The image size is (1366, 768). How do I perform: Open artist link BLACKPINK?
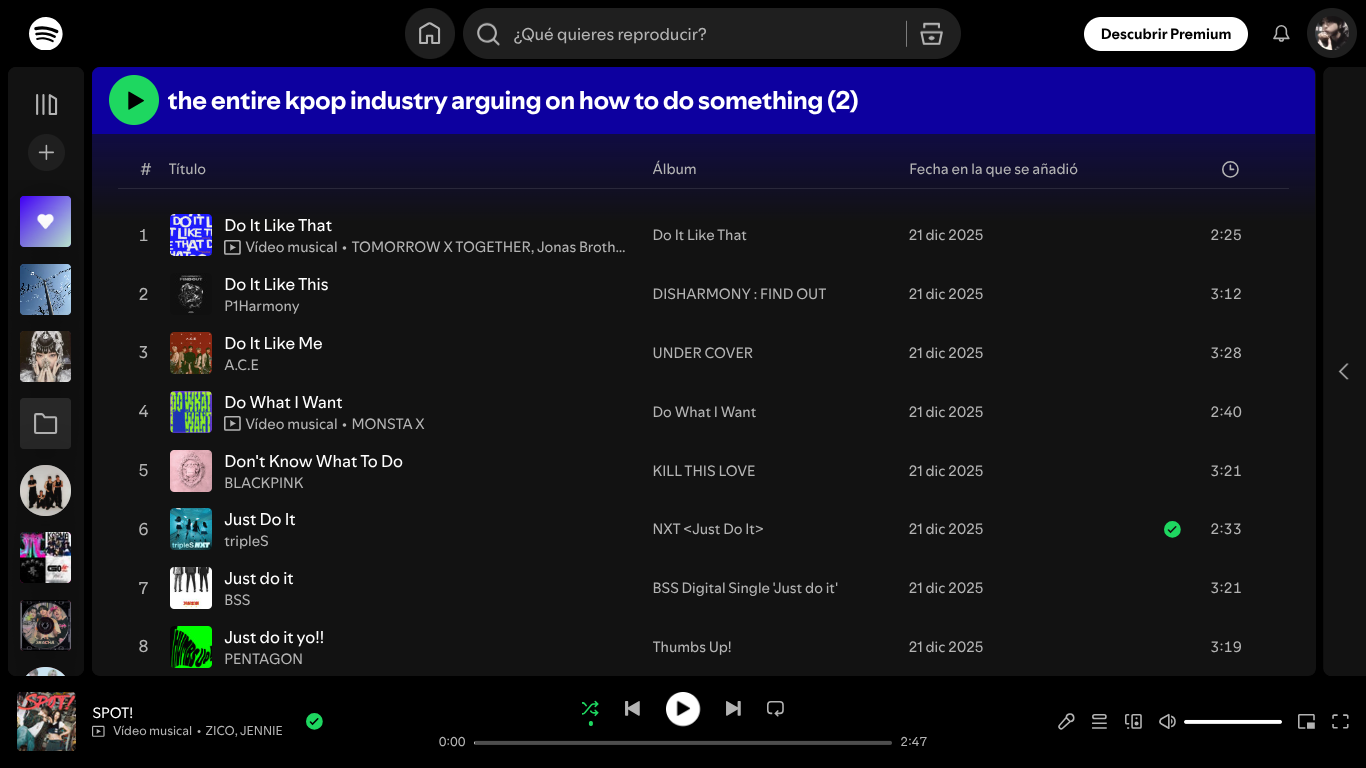tap(264, 483)
